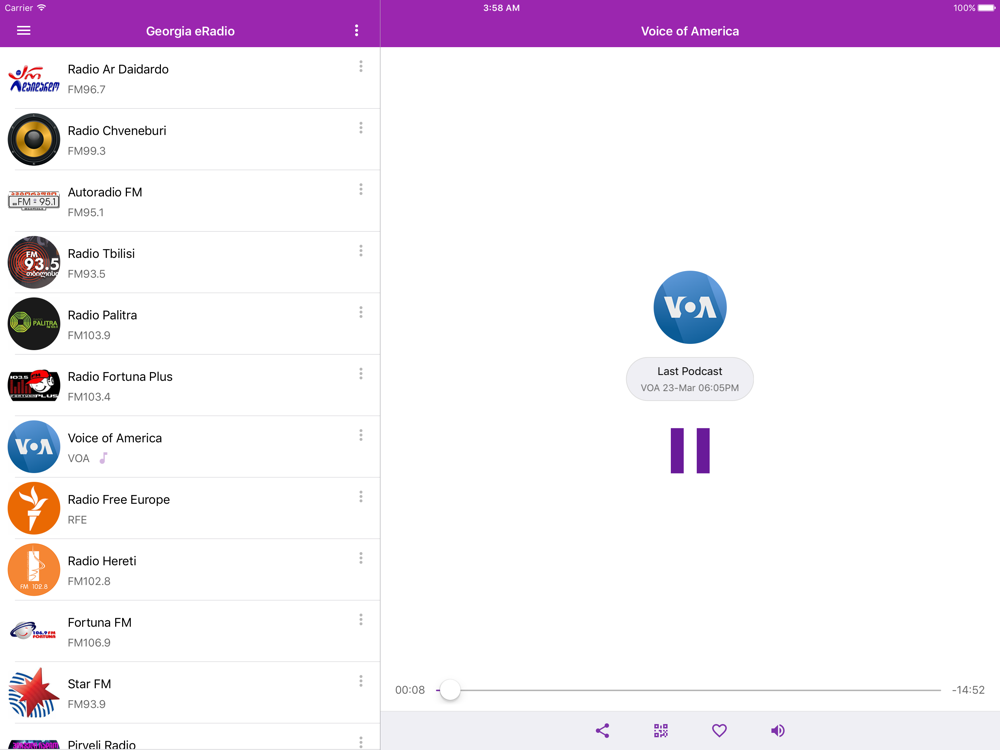Screen dimensions: 1000x750
Task: Pause the Voice of America podcast
Action: click(690, 451)
